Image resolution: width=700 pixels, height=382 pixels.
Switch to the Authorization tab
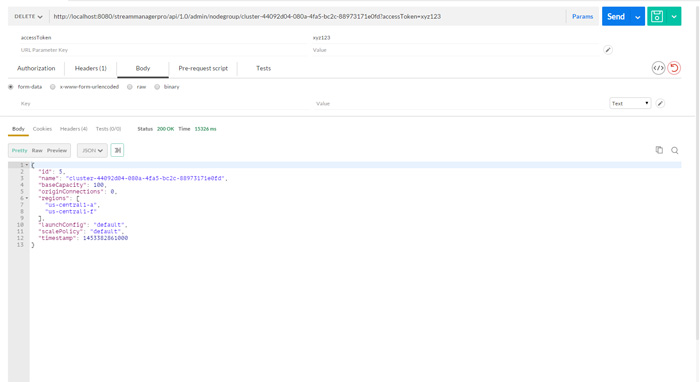36,68
